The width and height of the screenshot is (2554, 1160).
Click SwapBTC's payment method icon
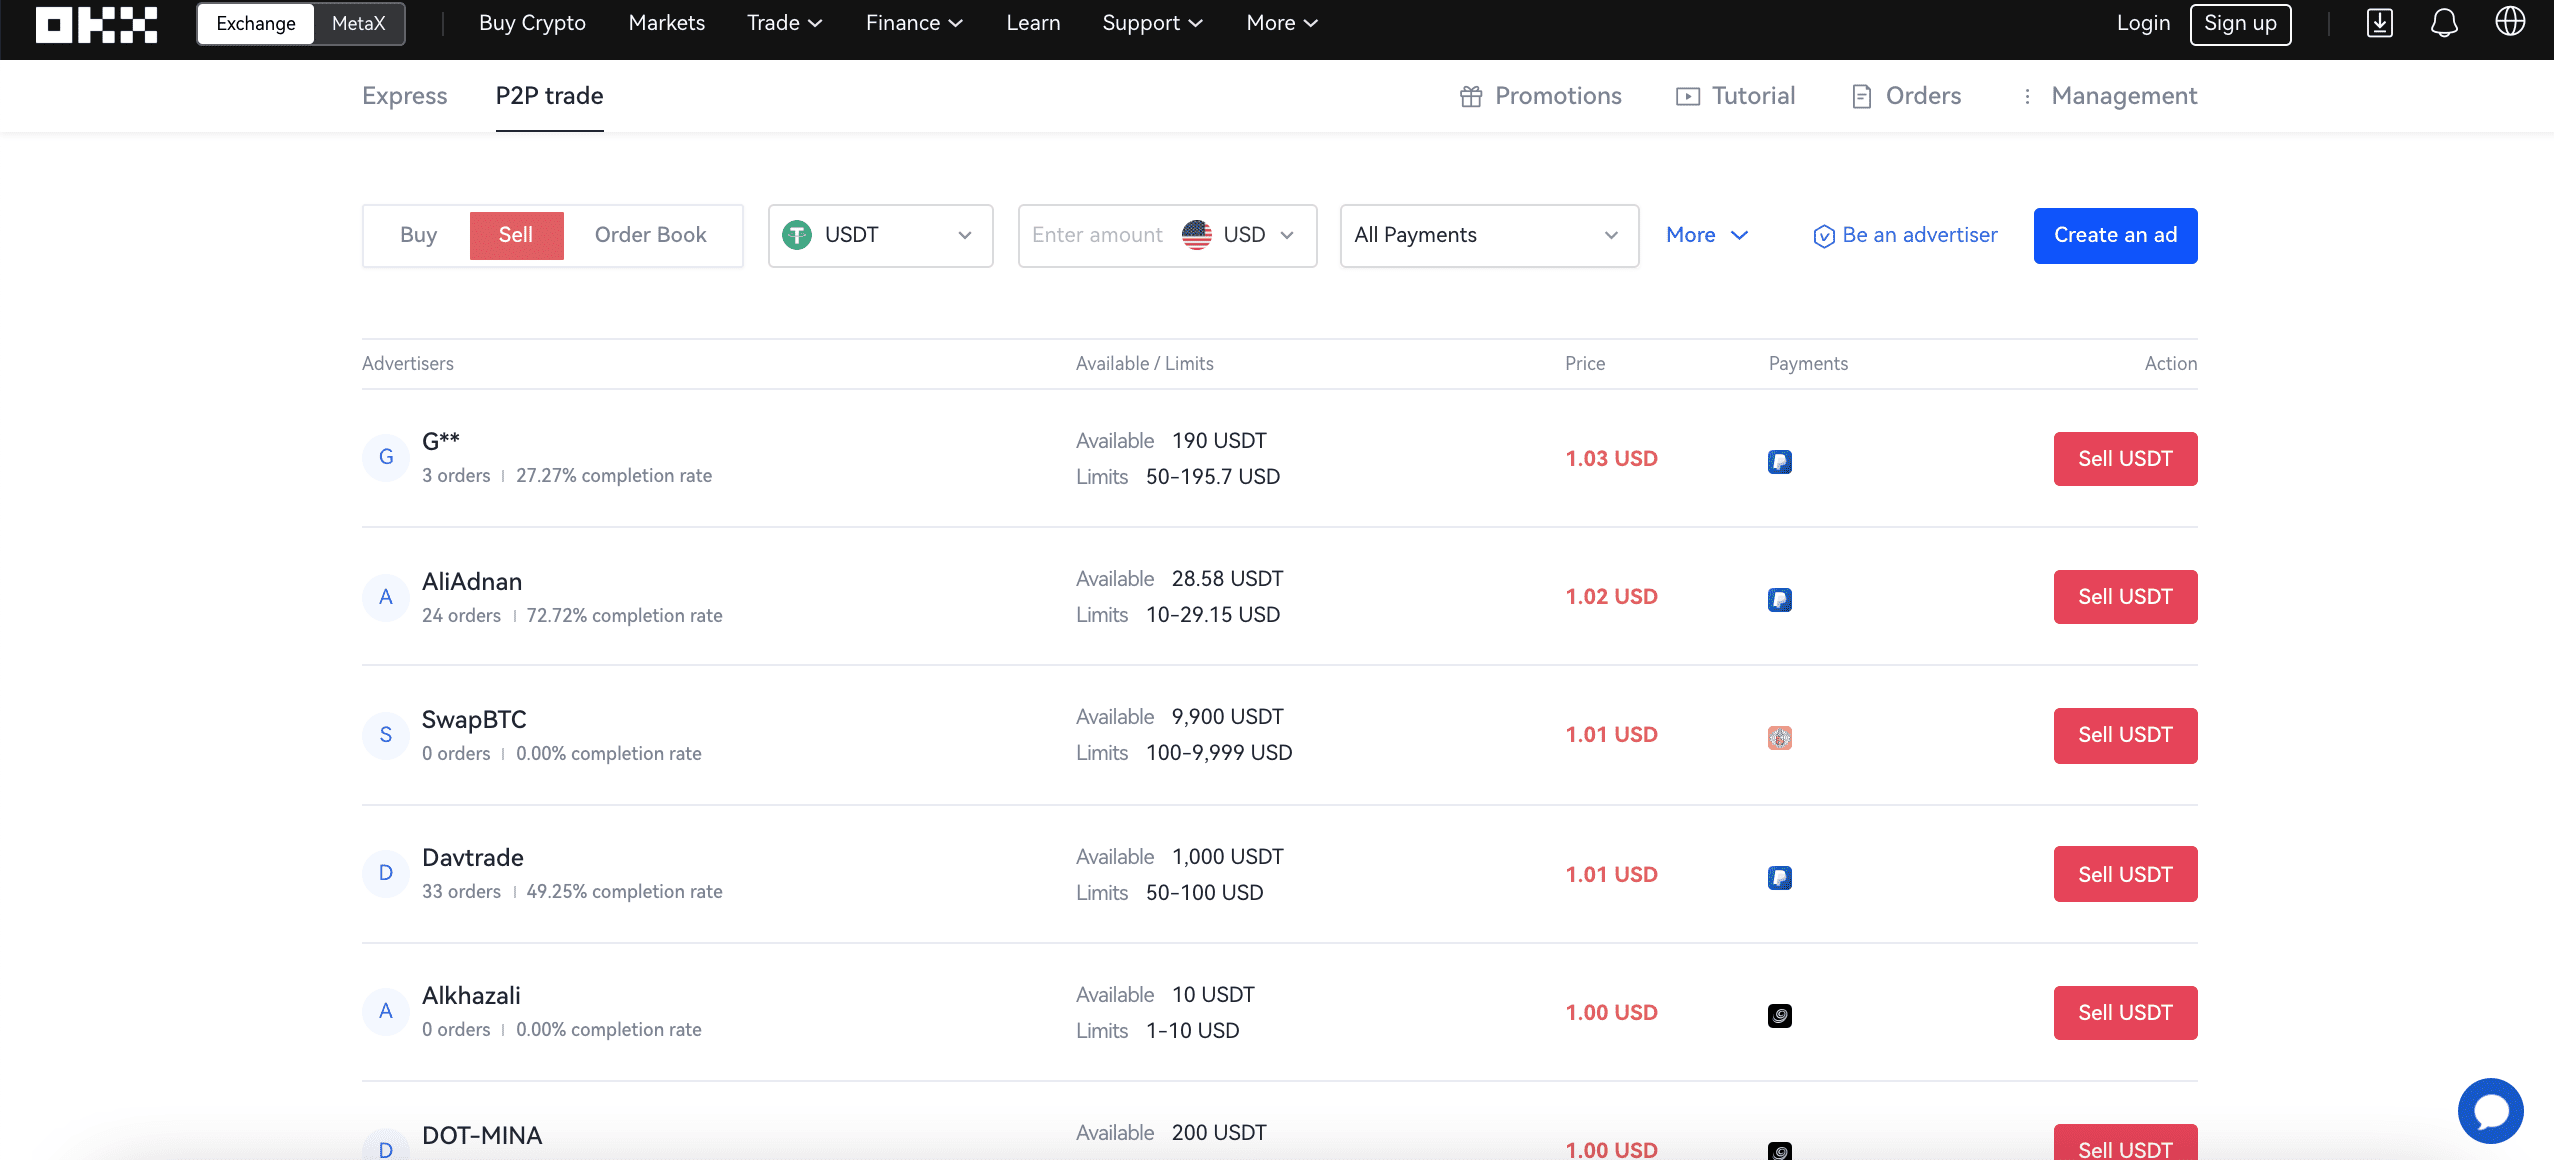click(1780, 738)
